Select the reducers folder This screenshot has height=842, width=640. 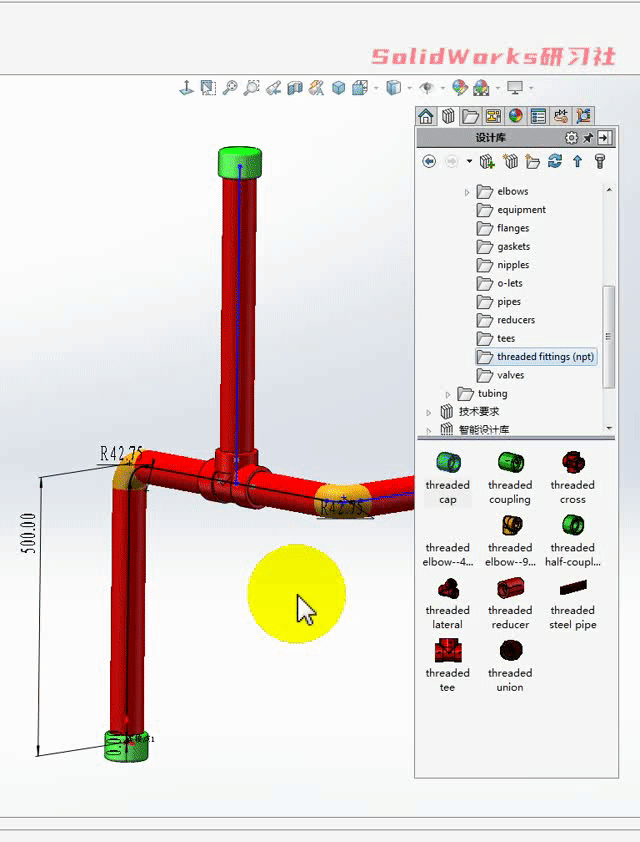[506, 320]
